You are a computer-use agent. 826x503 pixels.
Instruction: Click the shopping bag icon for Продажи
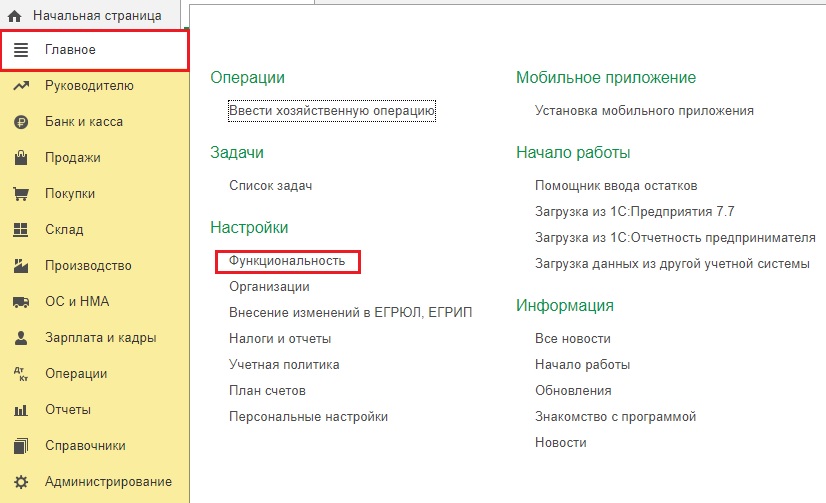click(x=20, y=158)
